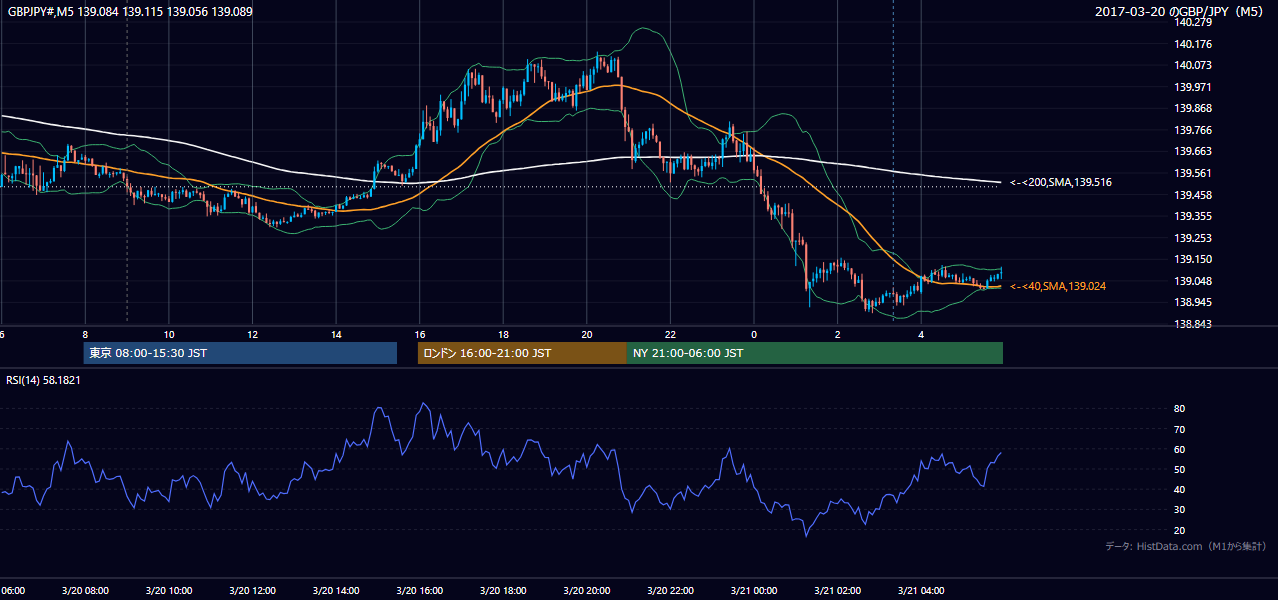Select the ロンドン 16:00-21:00 JST session bar
This screenshot has height=600, width=1278.
[522, 353]
